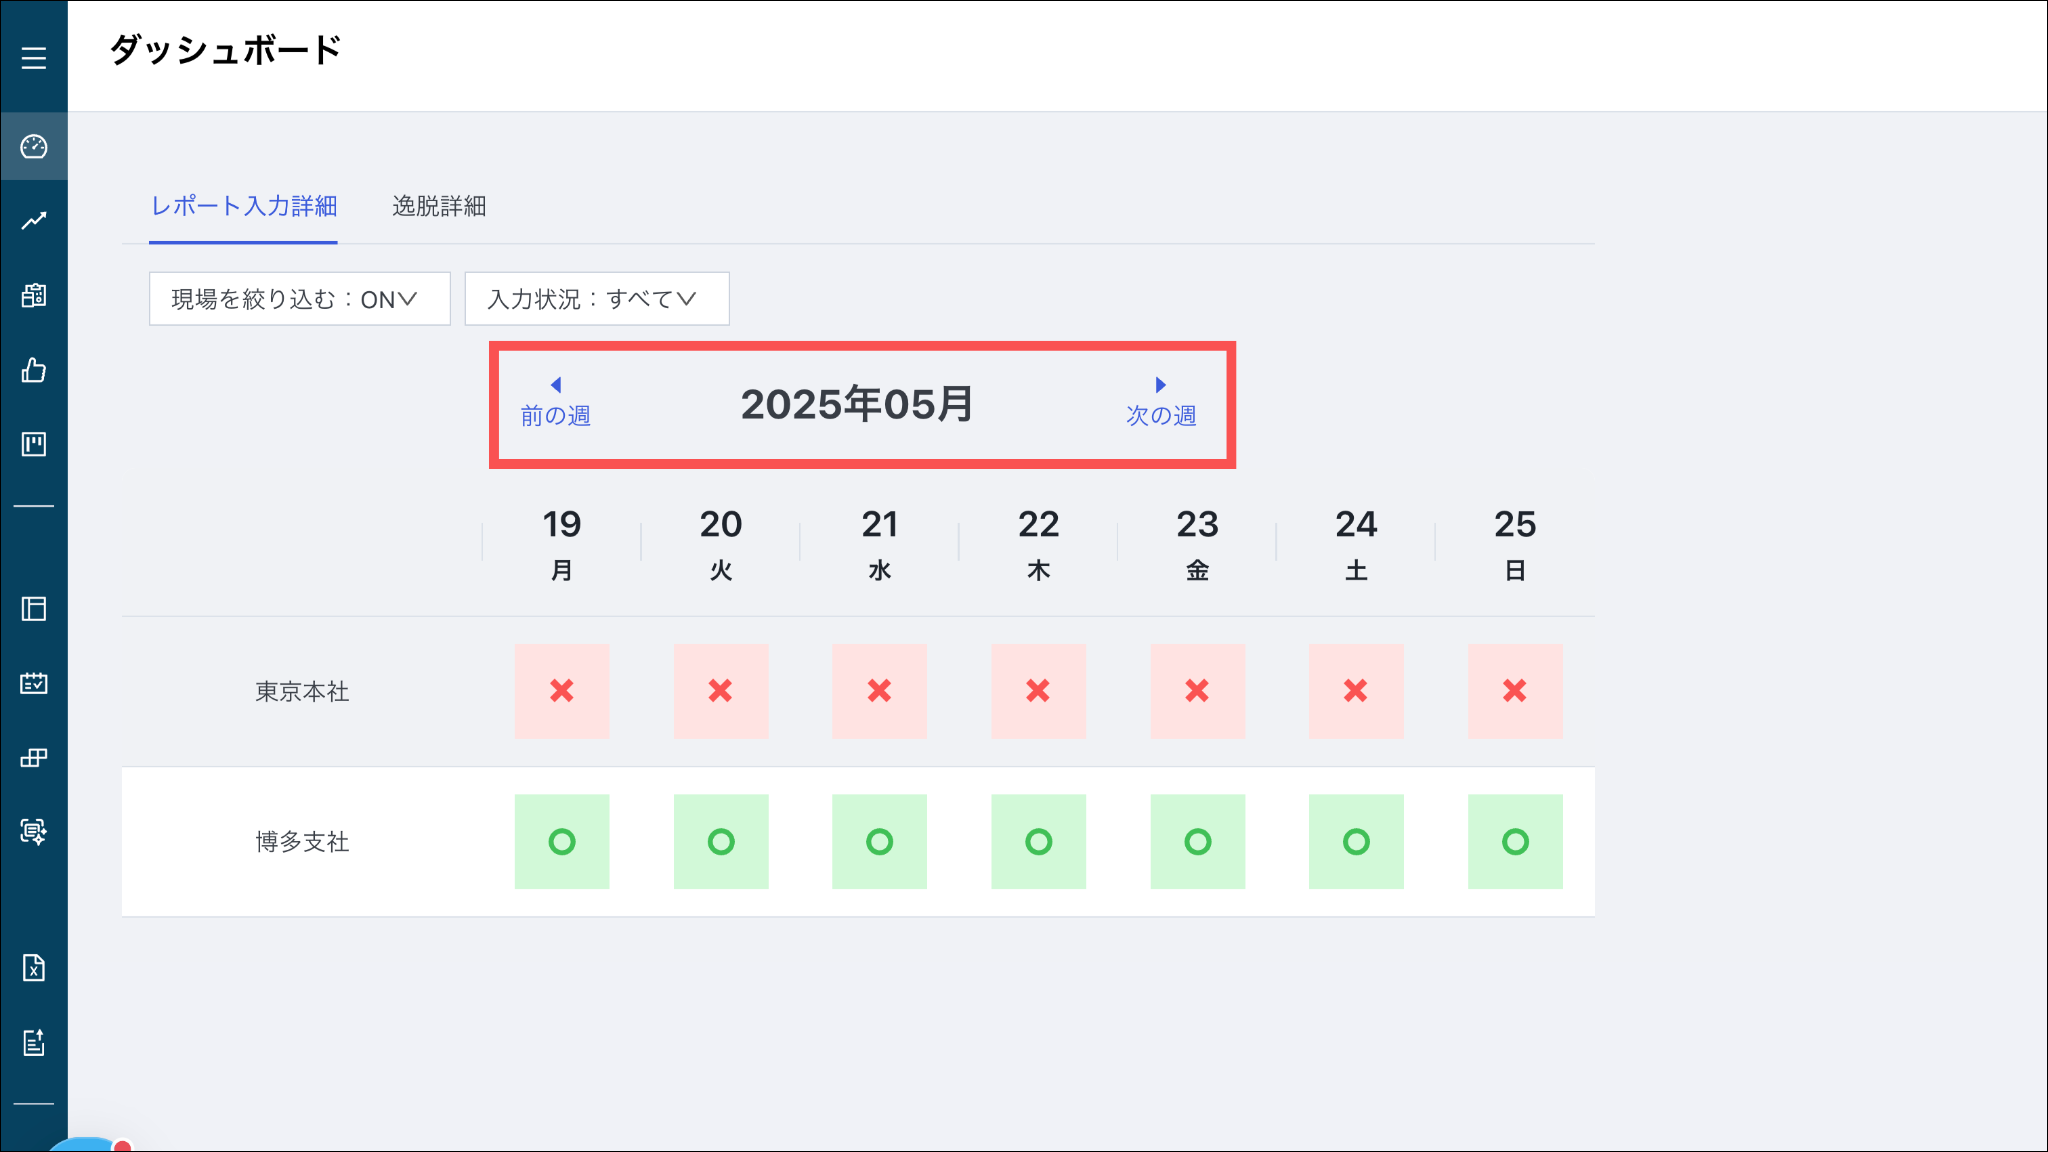Click 博多支社 green circle cell for day 21
Screen dimensions: 2048x1152
click(879, 842)
